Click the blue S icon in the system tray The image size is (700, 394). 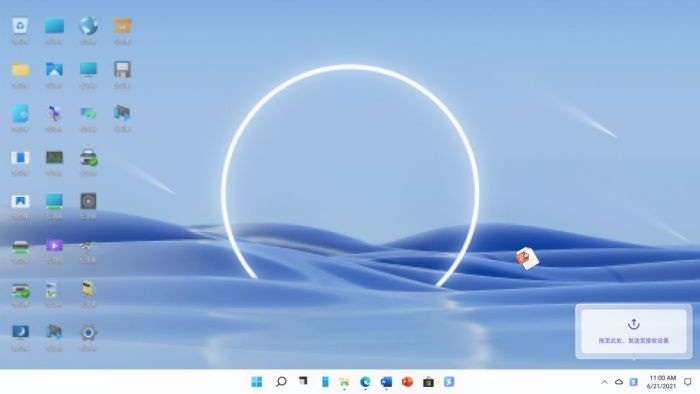633,382
